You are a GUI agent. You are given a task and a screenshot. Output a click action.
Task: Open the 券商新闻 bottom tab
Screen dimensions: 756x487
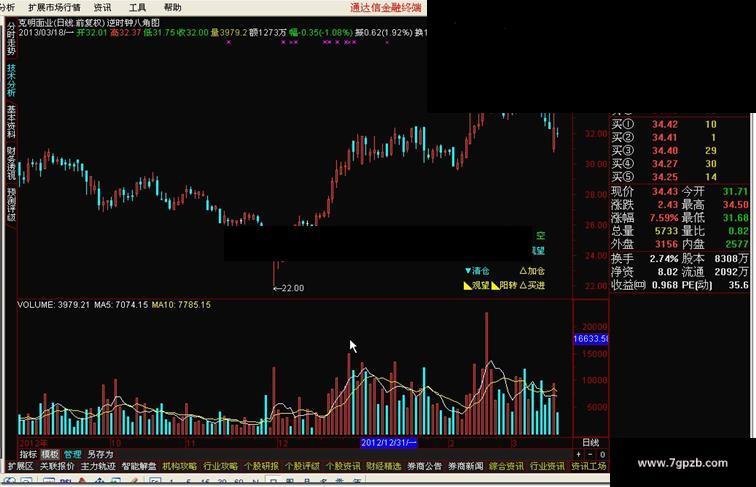coord(465,466)
